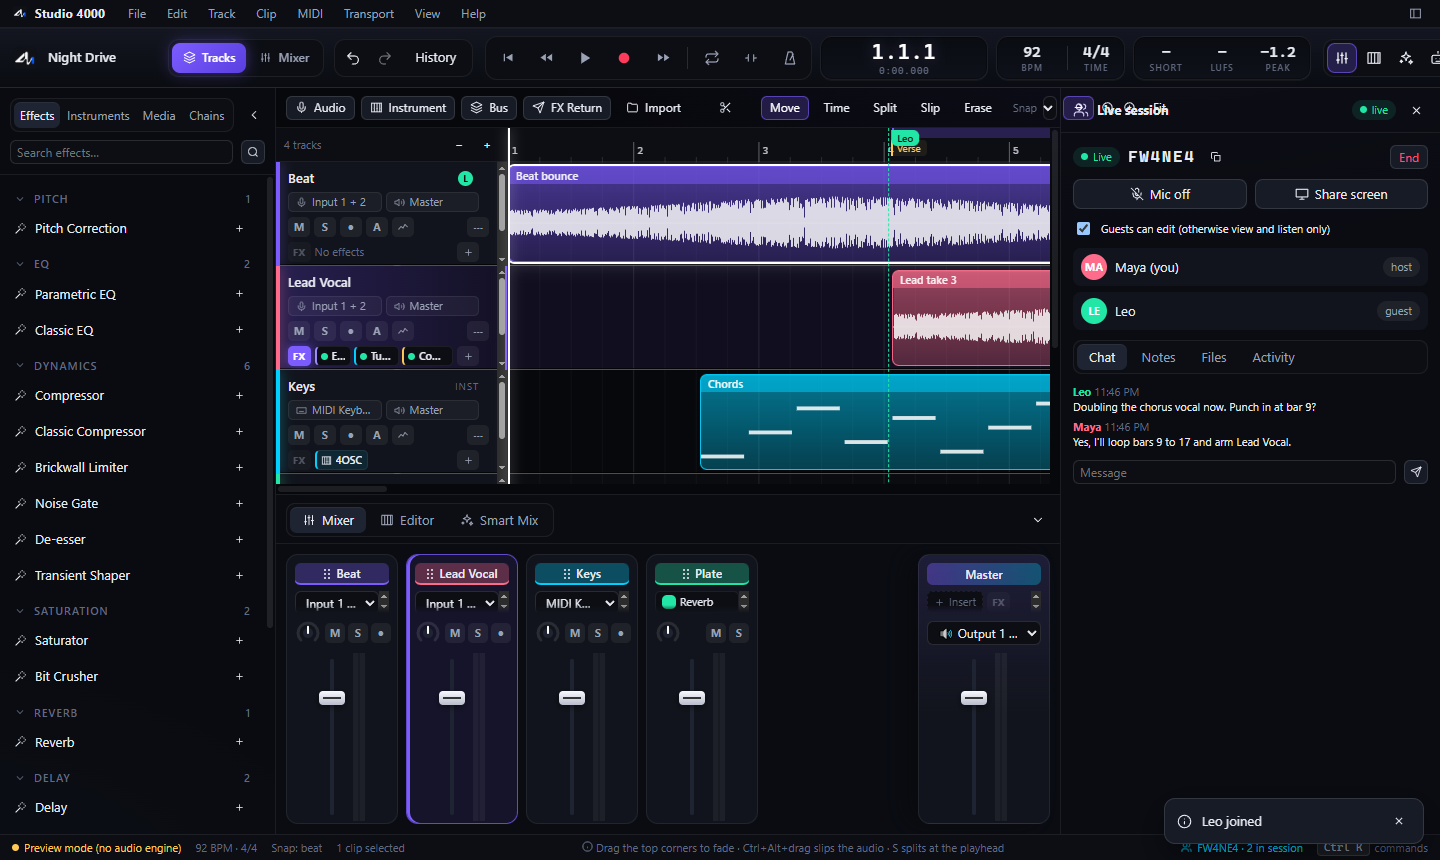Jump to start with skip-back icon

point(508,58)
